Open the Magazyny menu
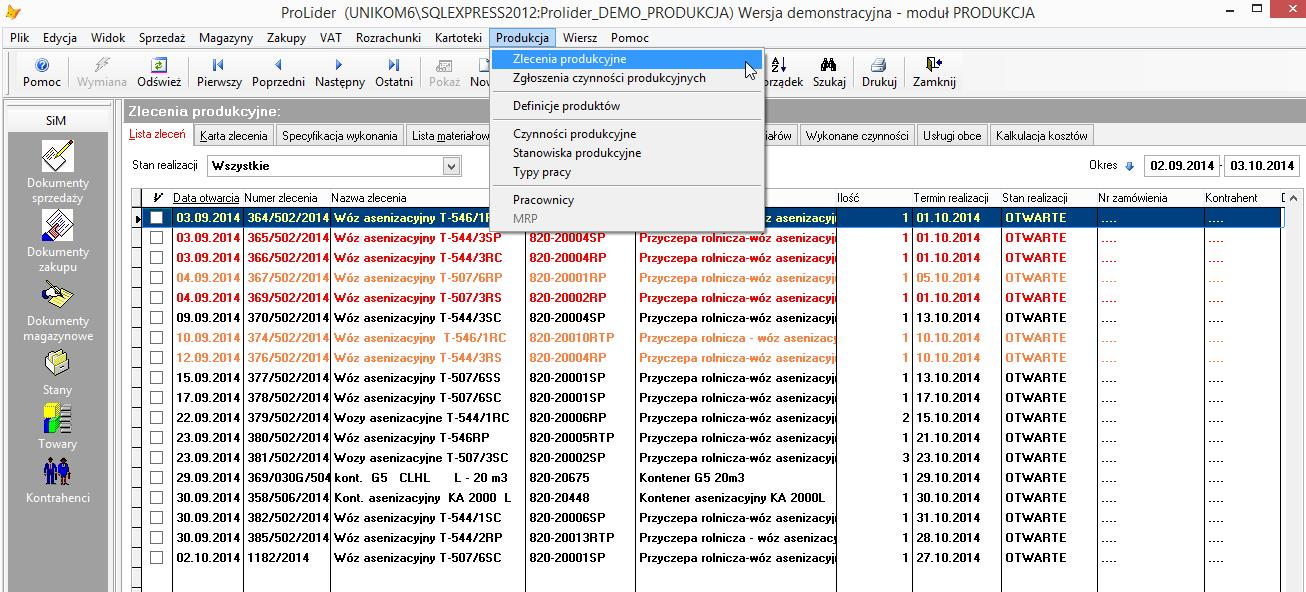This screenshot has height=592, width=1306. pyautogui.click(x=225, y=37)
